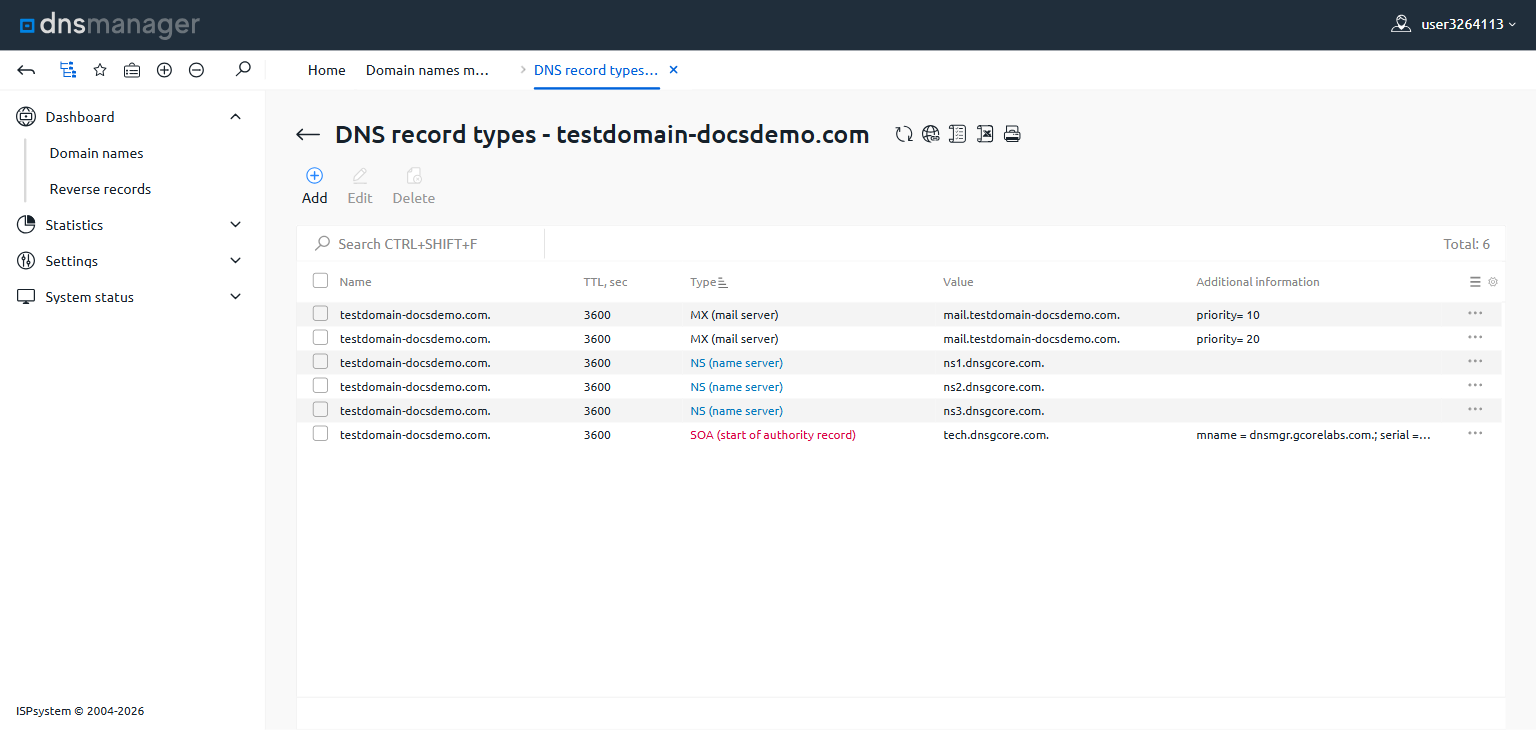Check the box for MX priority 20 record
The height and width of the screenshot is (730, 1536).
pyautogui.click(x=320, y=337)
